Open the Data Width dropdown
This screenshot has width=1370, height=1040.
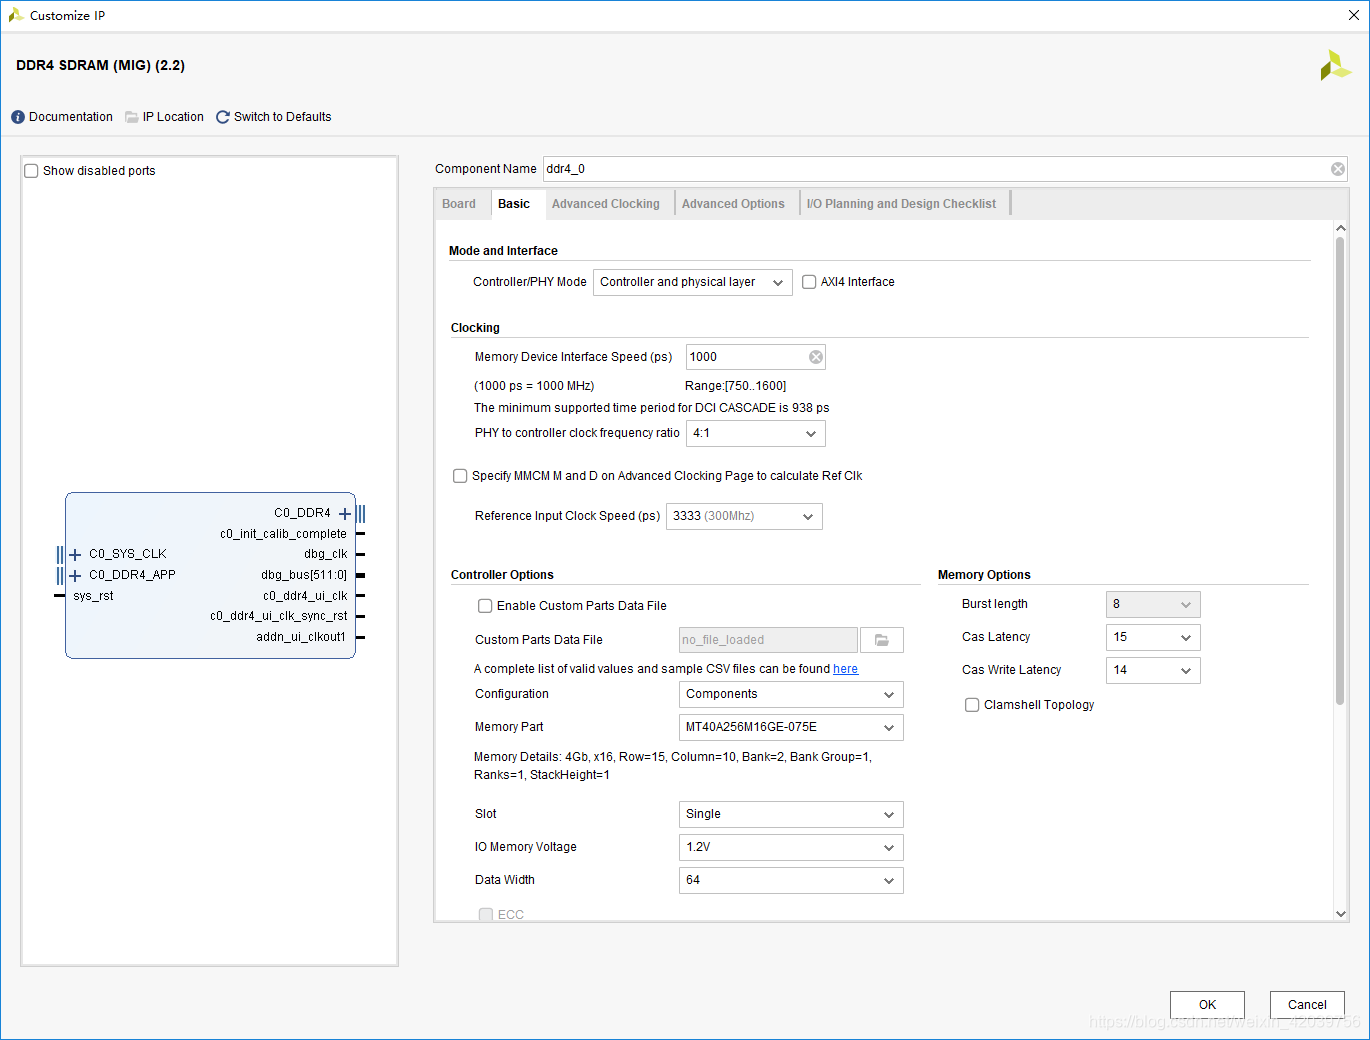(791, 880)
